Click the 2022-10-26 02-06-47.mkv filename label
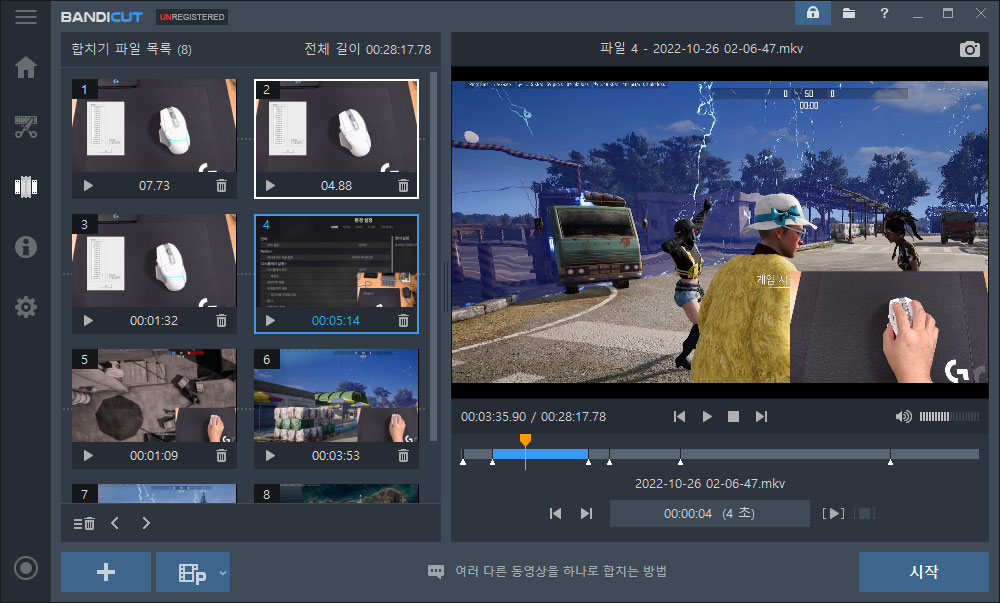Image resolution: width=1000 pixels, height=603 pixels. 710,484
